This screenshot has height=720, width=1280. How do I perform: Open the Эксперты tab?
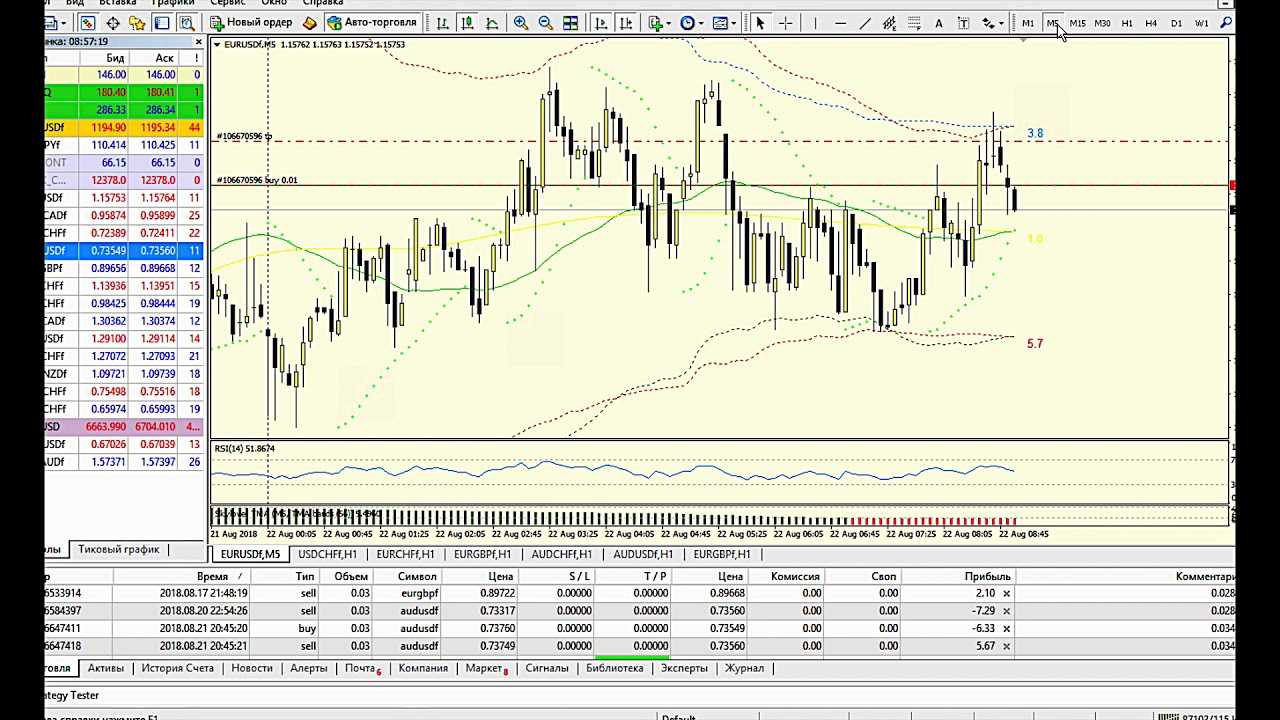[684, 668]
